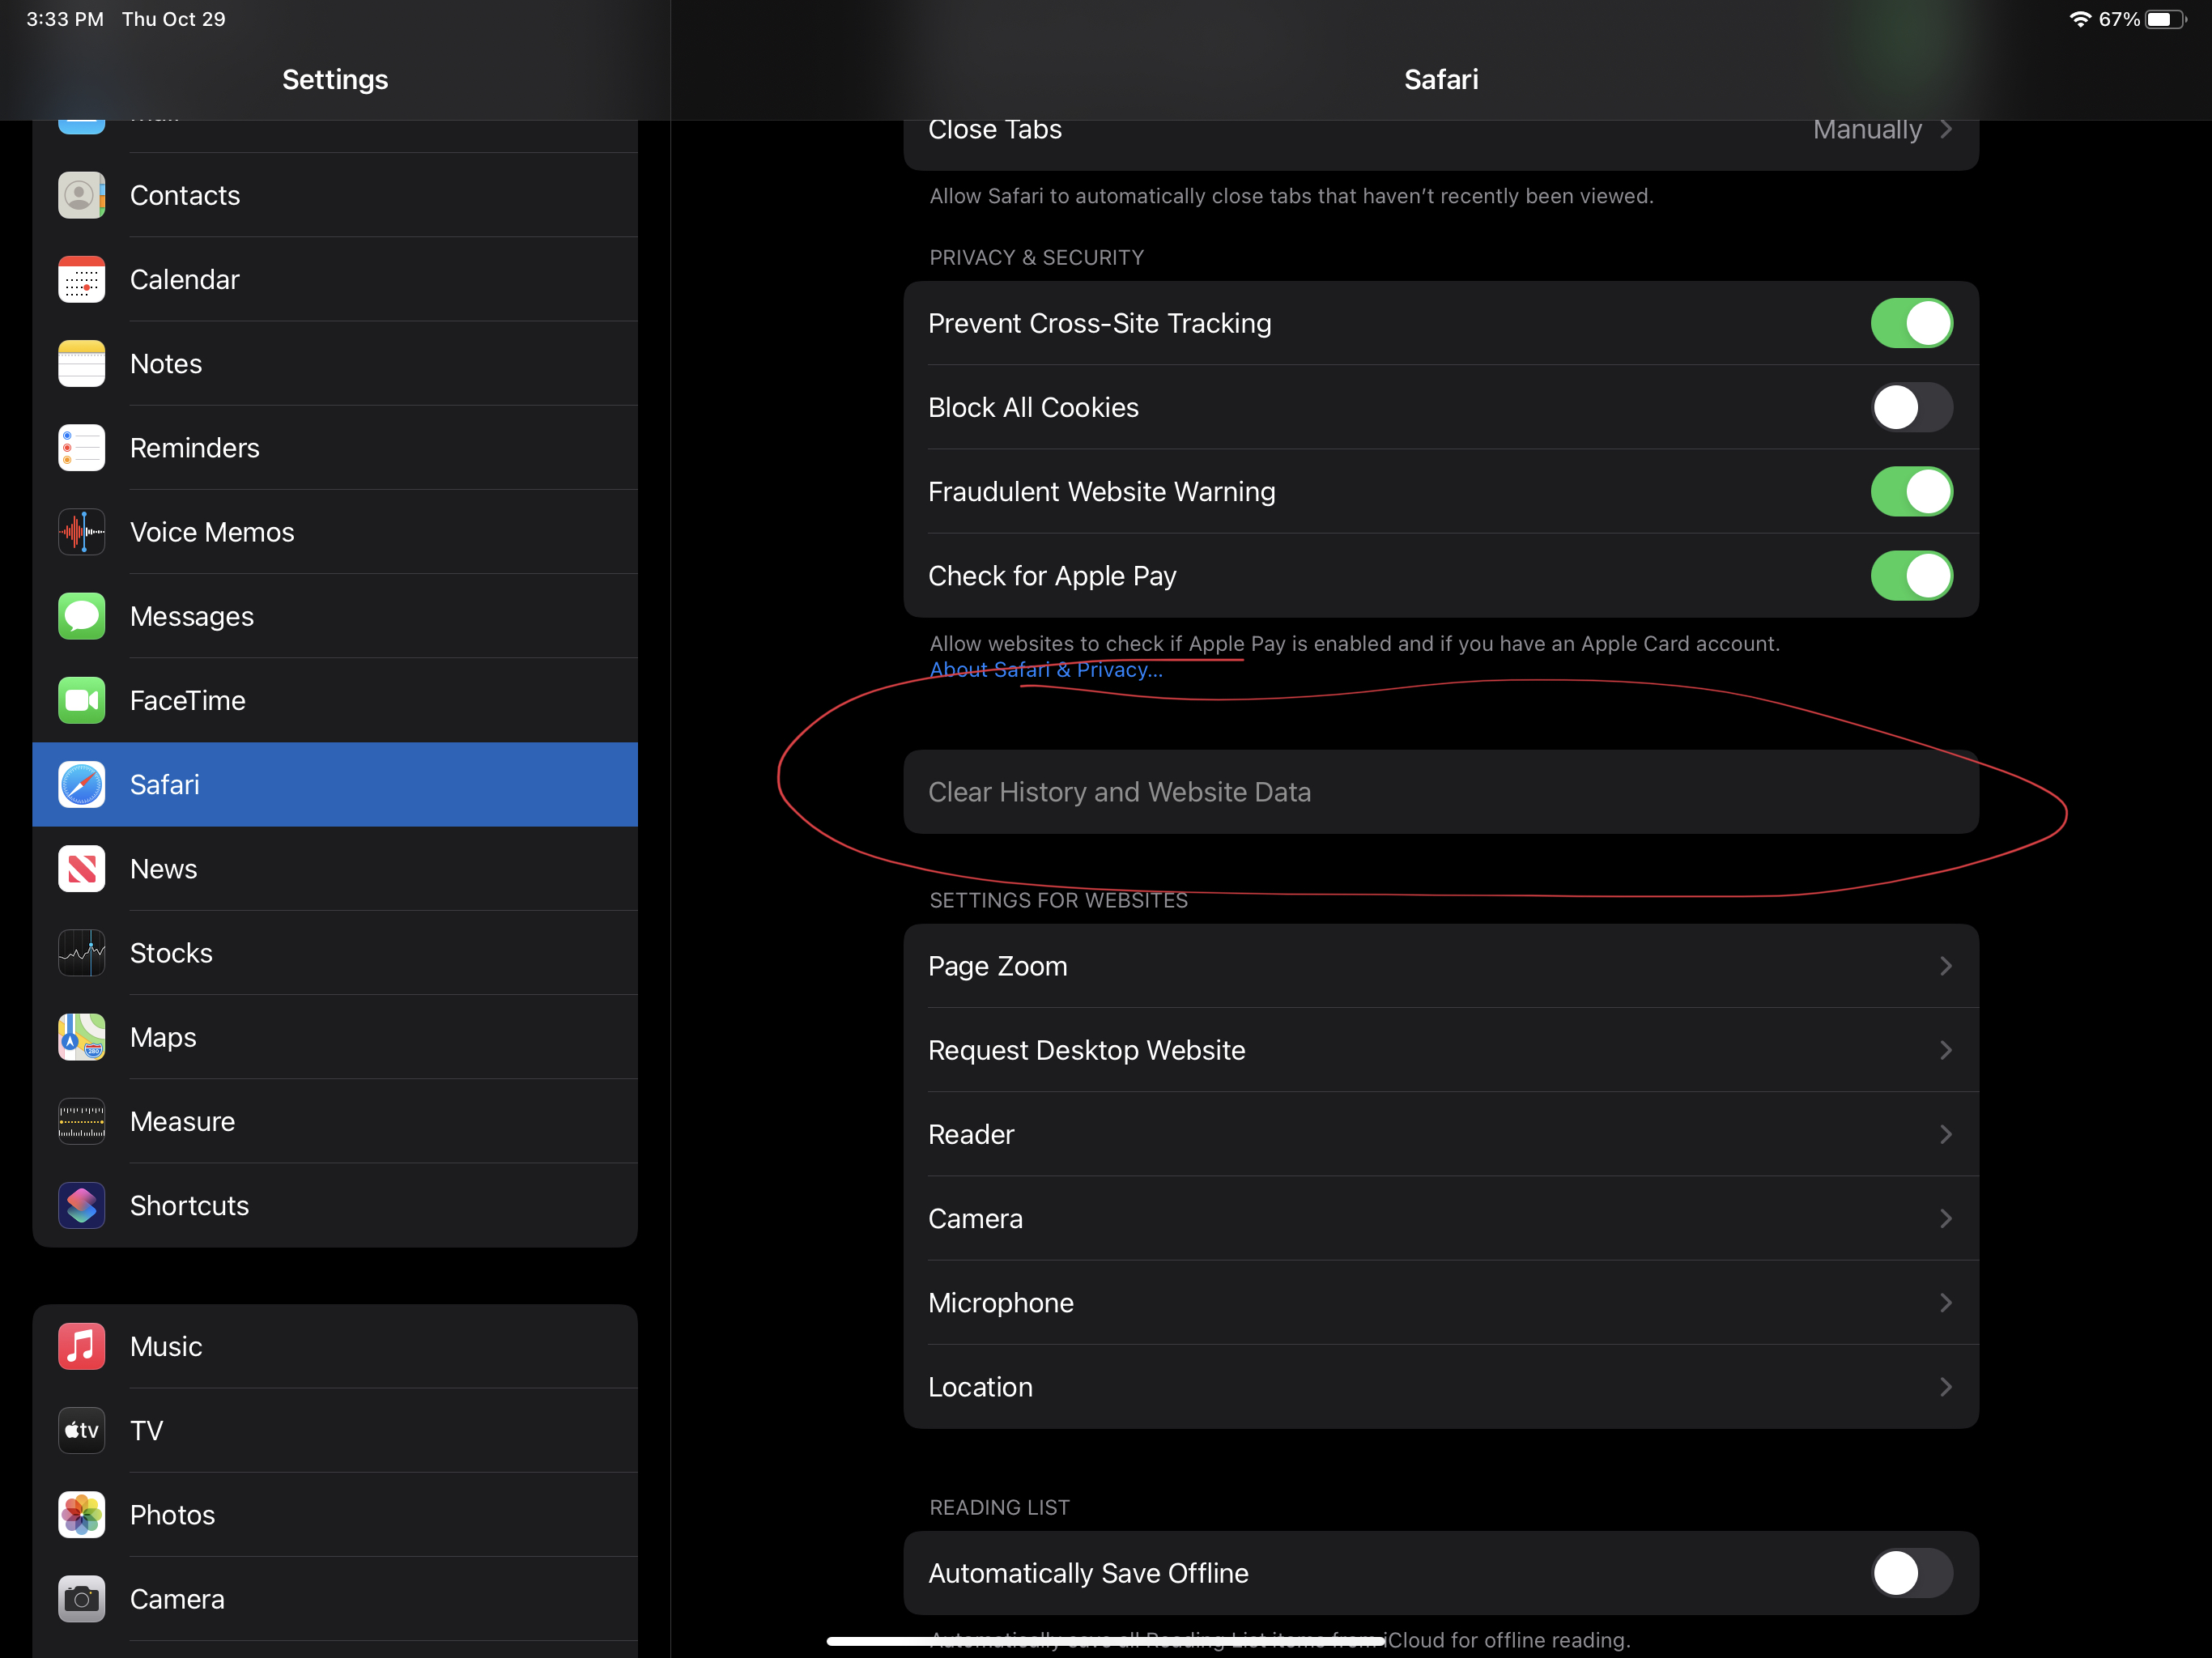The image size is (2212, 1658).
Task: Open Contacts settings in sidebar
Action: coord(335,195)
